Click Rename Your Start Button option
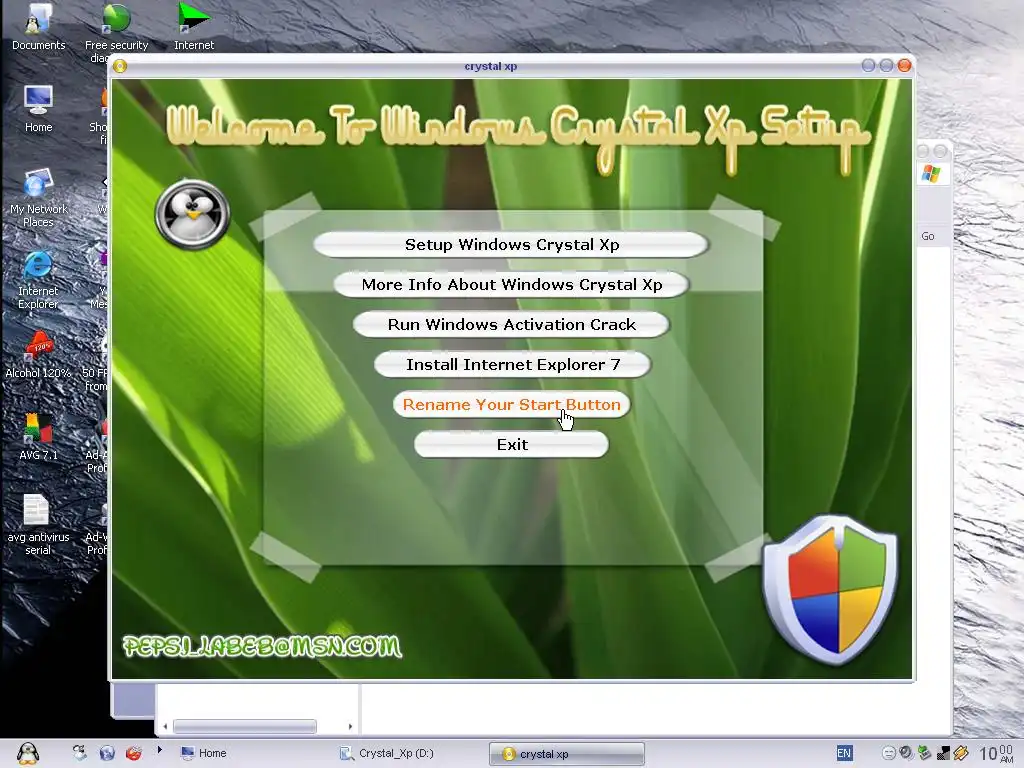Image resolution: width=1024 pixels, height=768 pixels. coord(511,404)
